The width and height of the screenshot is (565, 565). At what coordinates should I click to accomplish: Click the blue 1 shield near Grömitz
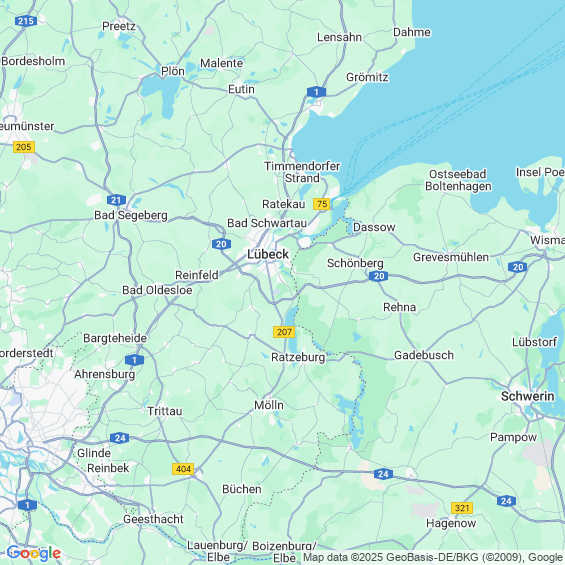point(316,92)
